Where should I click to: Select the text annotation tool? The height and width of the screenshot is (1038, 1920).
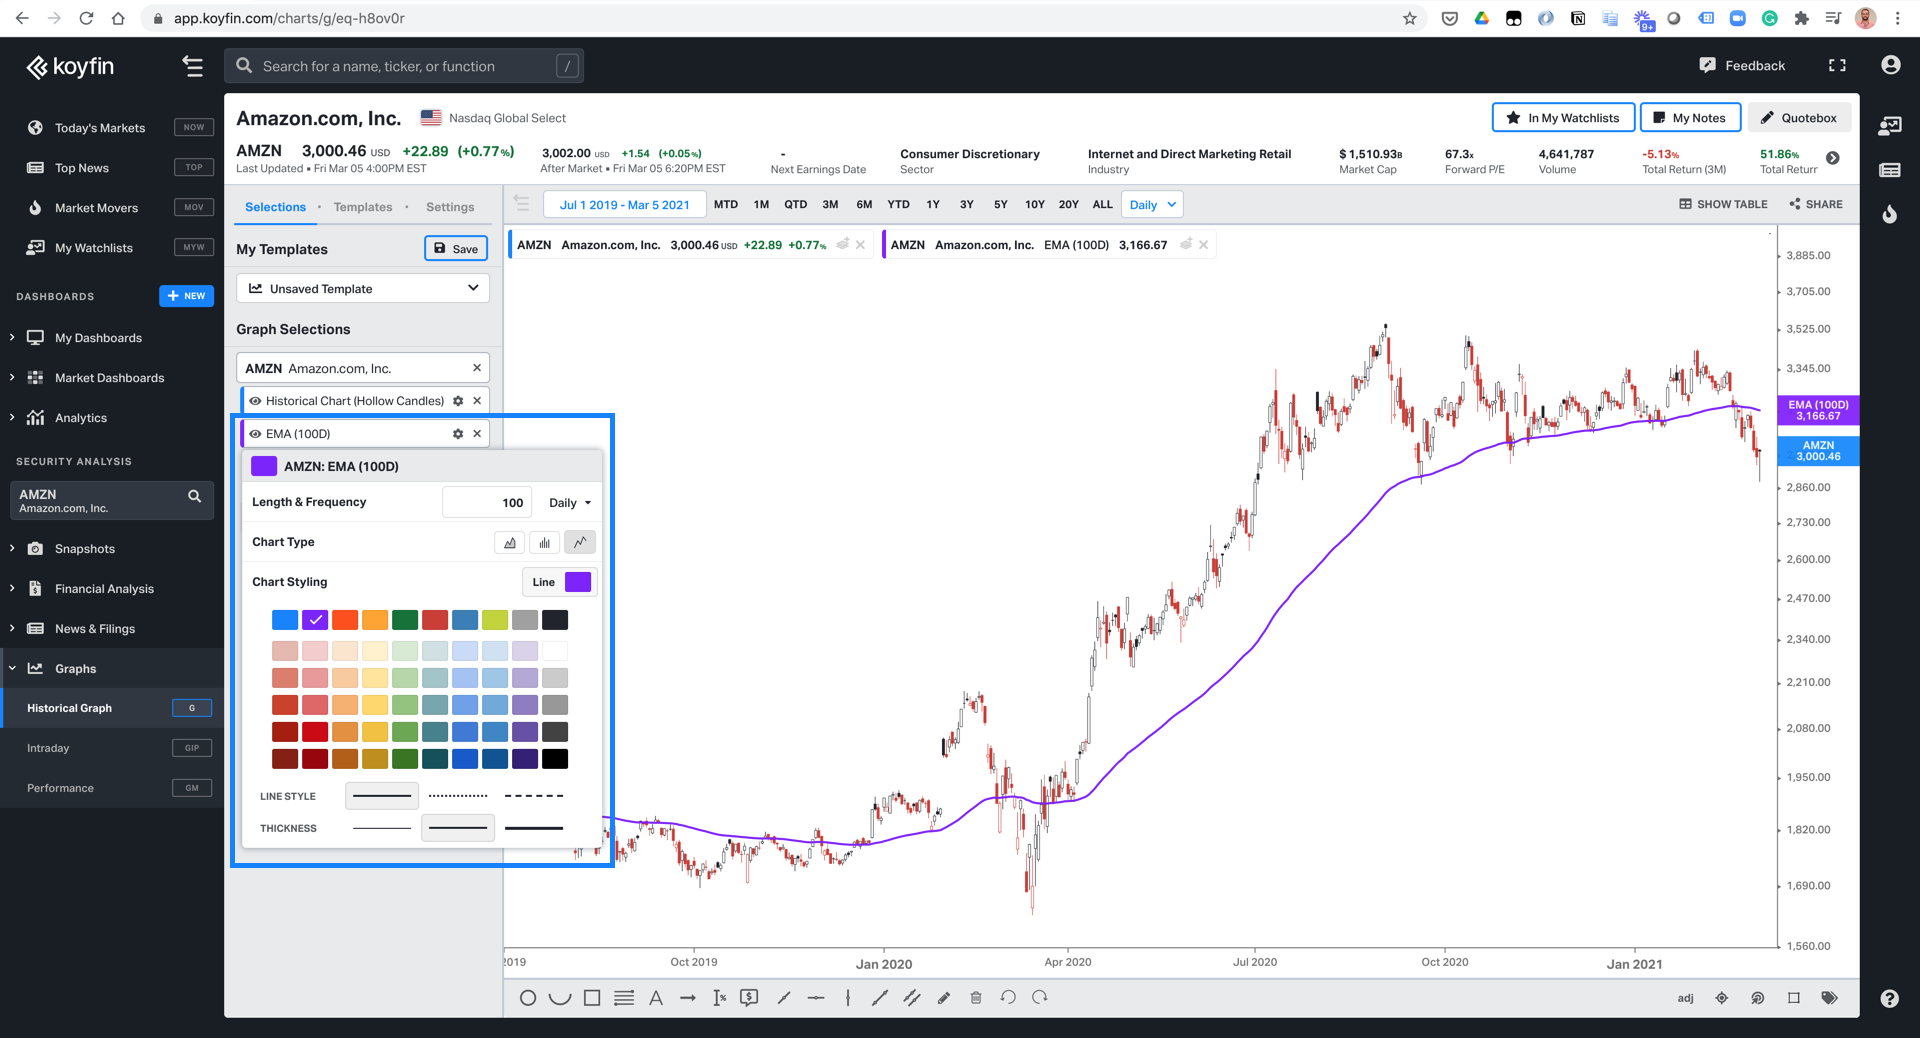tap(656, 998)
